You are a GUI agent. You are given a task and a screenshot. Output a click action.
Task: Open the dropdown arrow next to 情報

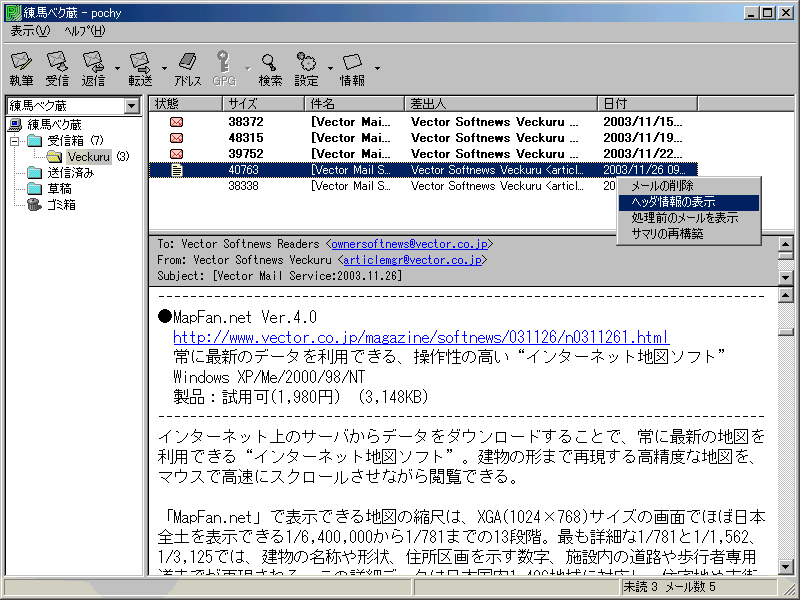tap(377, 68)
